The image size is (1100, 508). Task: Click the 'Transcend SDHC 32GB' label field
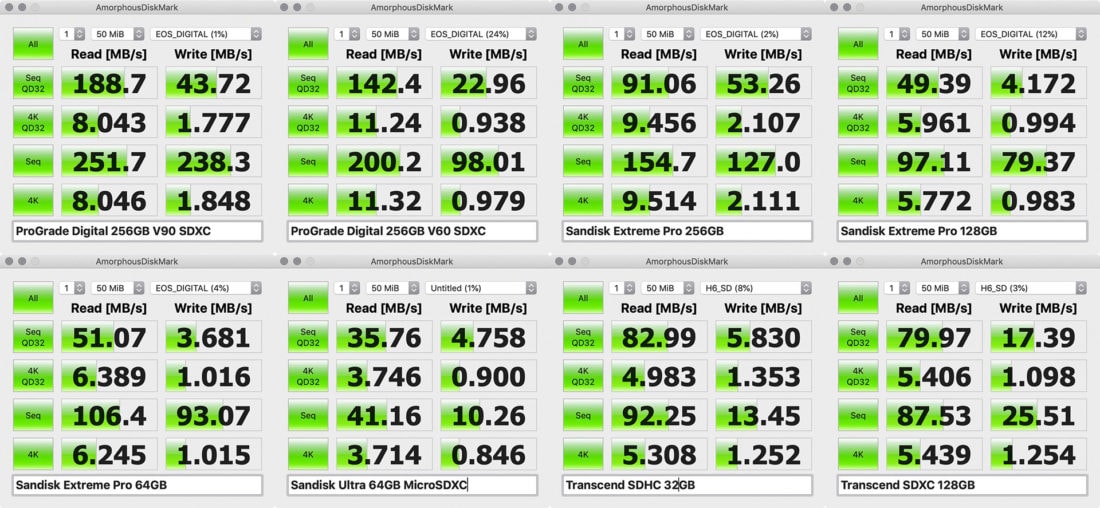687,485
